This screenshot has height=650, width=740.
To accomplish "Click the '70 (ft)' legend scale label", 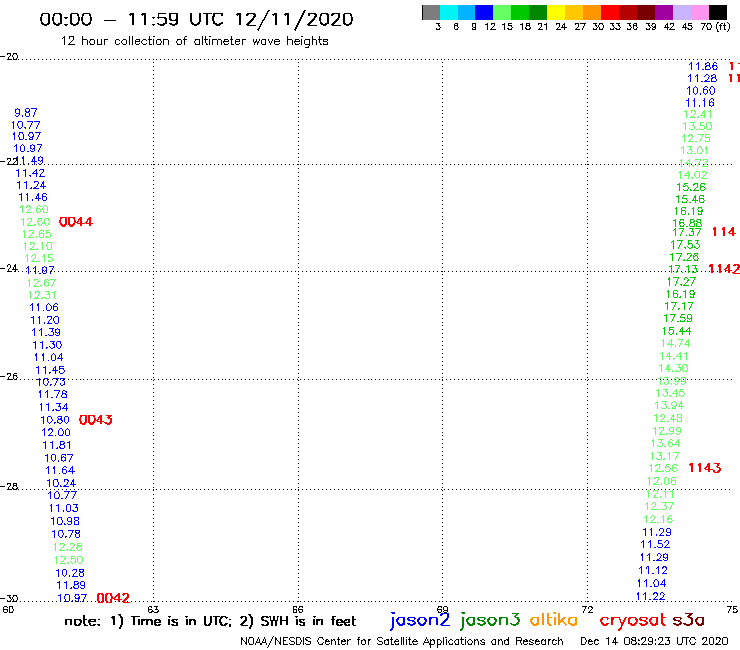I will click(x=715, y=27).
